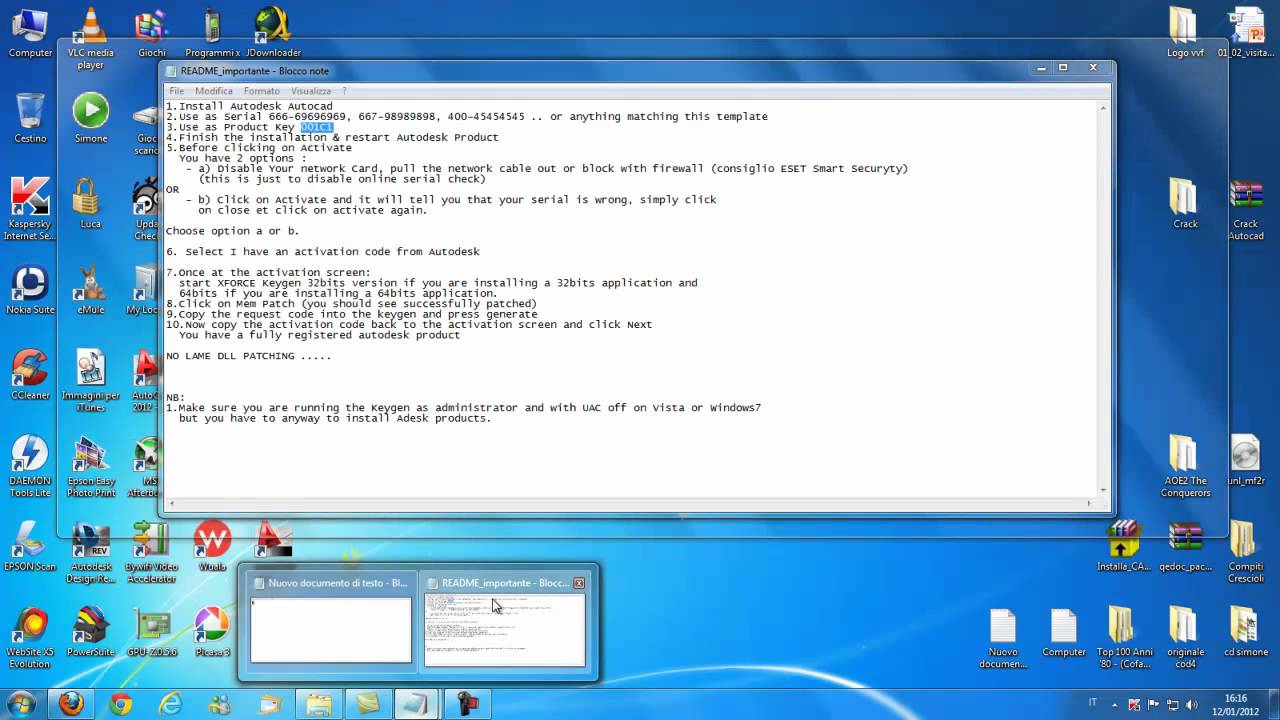This screenshot has height=720, width=1280.
Task: Click the highlighted product key text 001C1
Action: (316, 127)
